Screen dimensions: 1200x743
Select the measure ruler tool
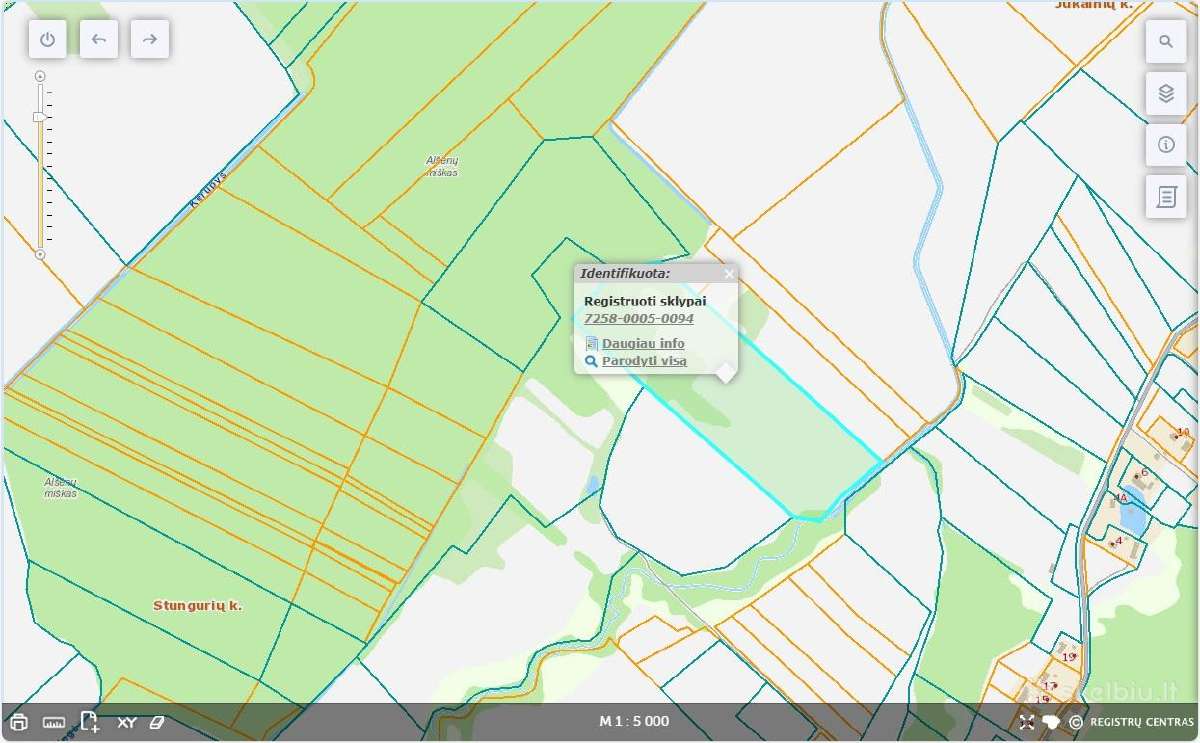tap(54, 722)
